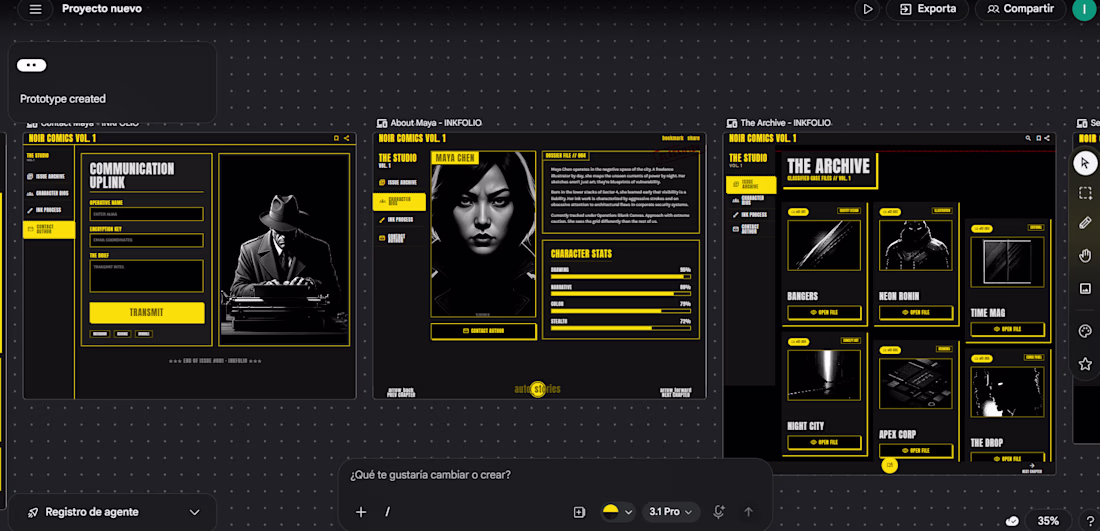The width and height of the screenshot is (1100, 531).
Task: Click the Compartir share button
Action: 1020,9
